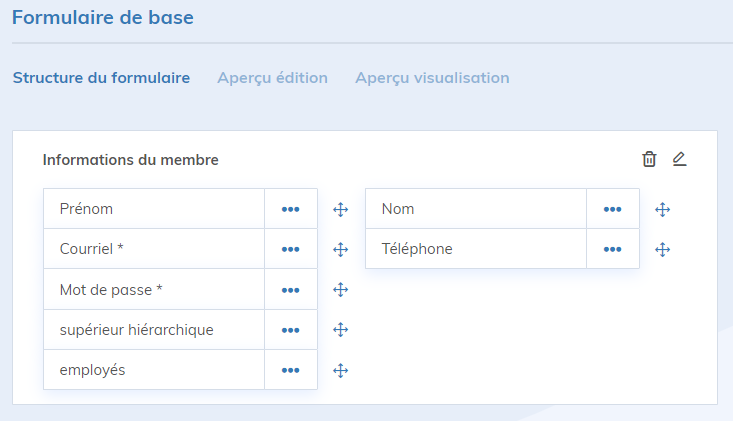This screenshot has height=421, width=733.
Task: Click the move handle beside employés
Action: [340, 370]
